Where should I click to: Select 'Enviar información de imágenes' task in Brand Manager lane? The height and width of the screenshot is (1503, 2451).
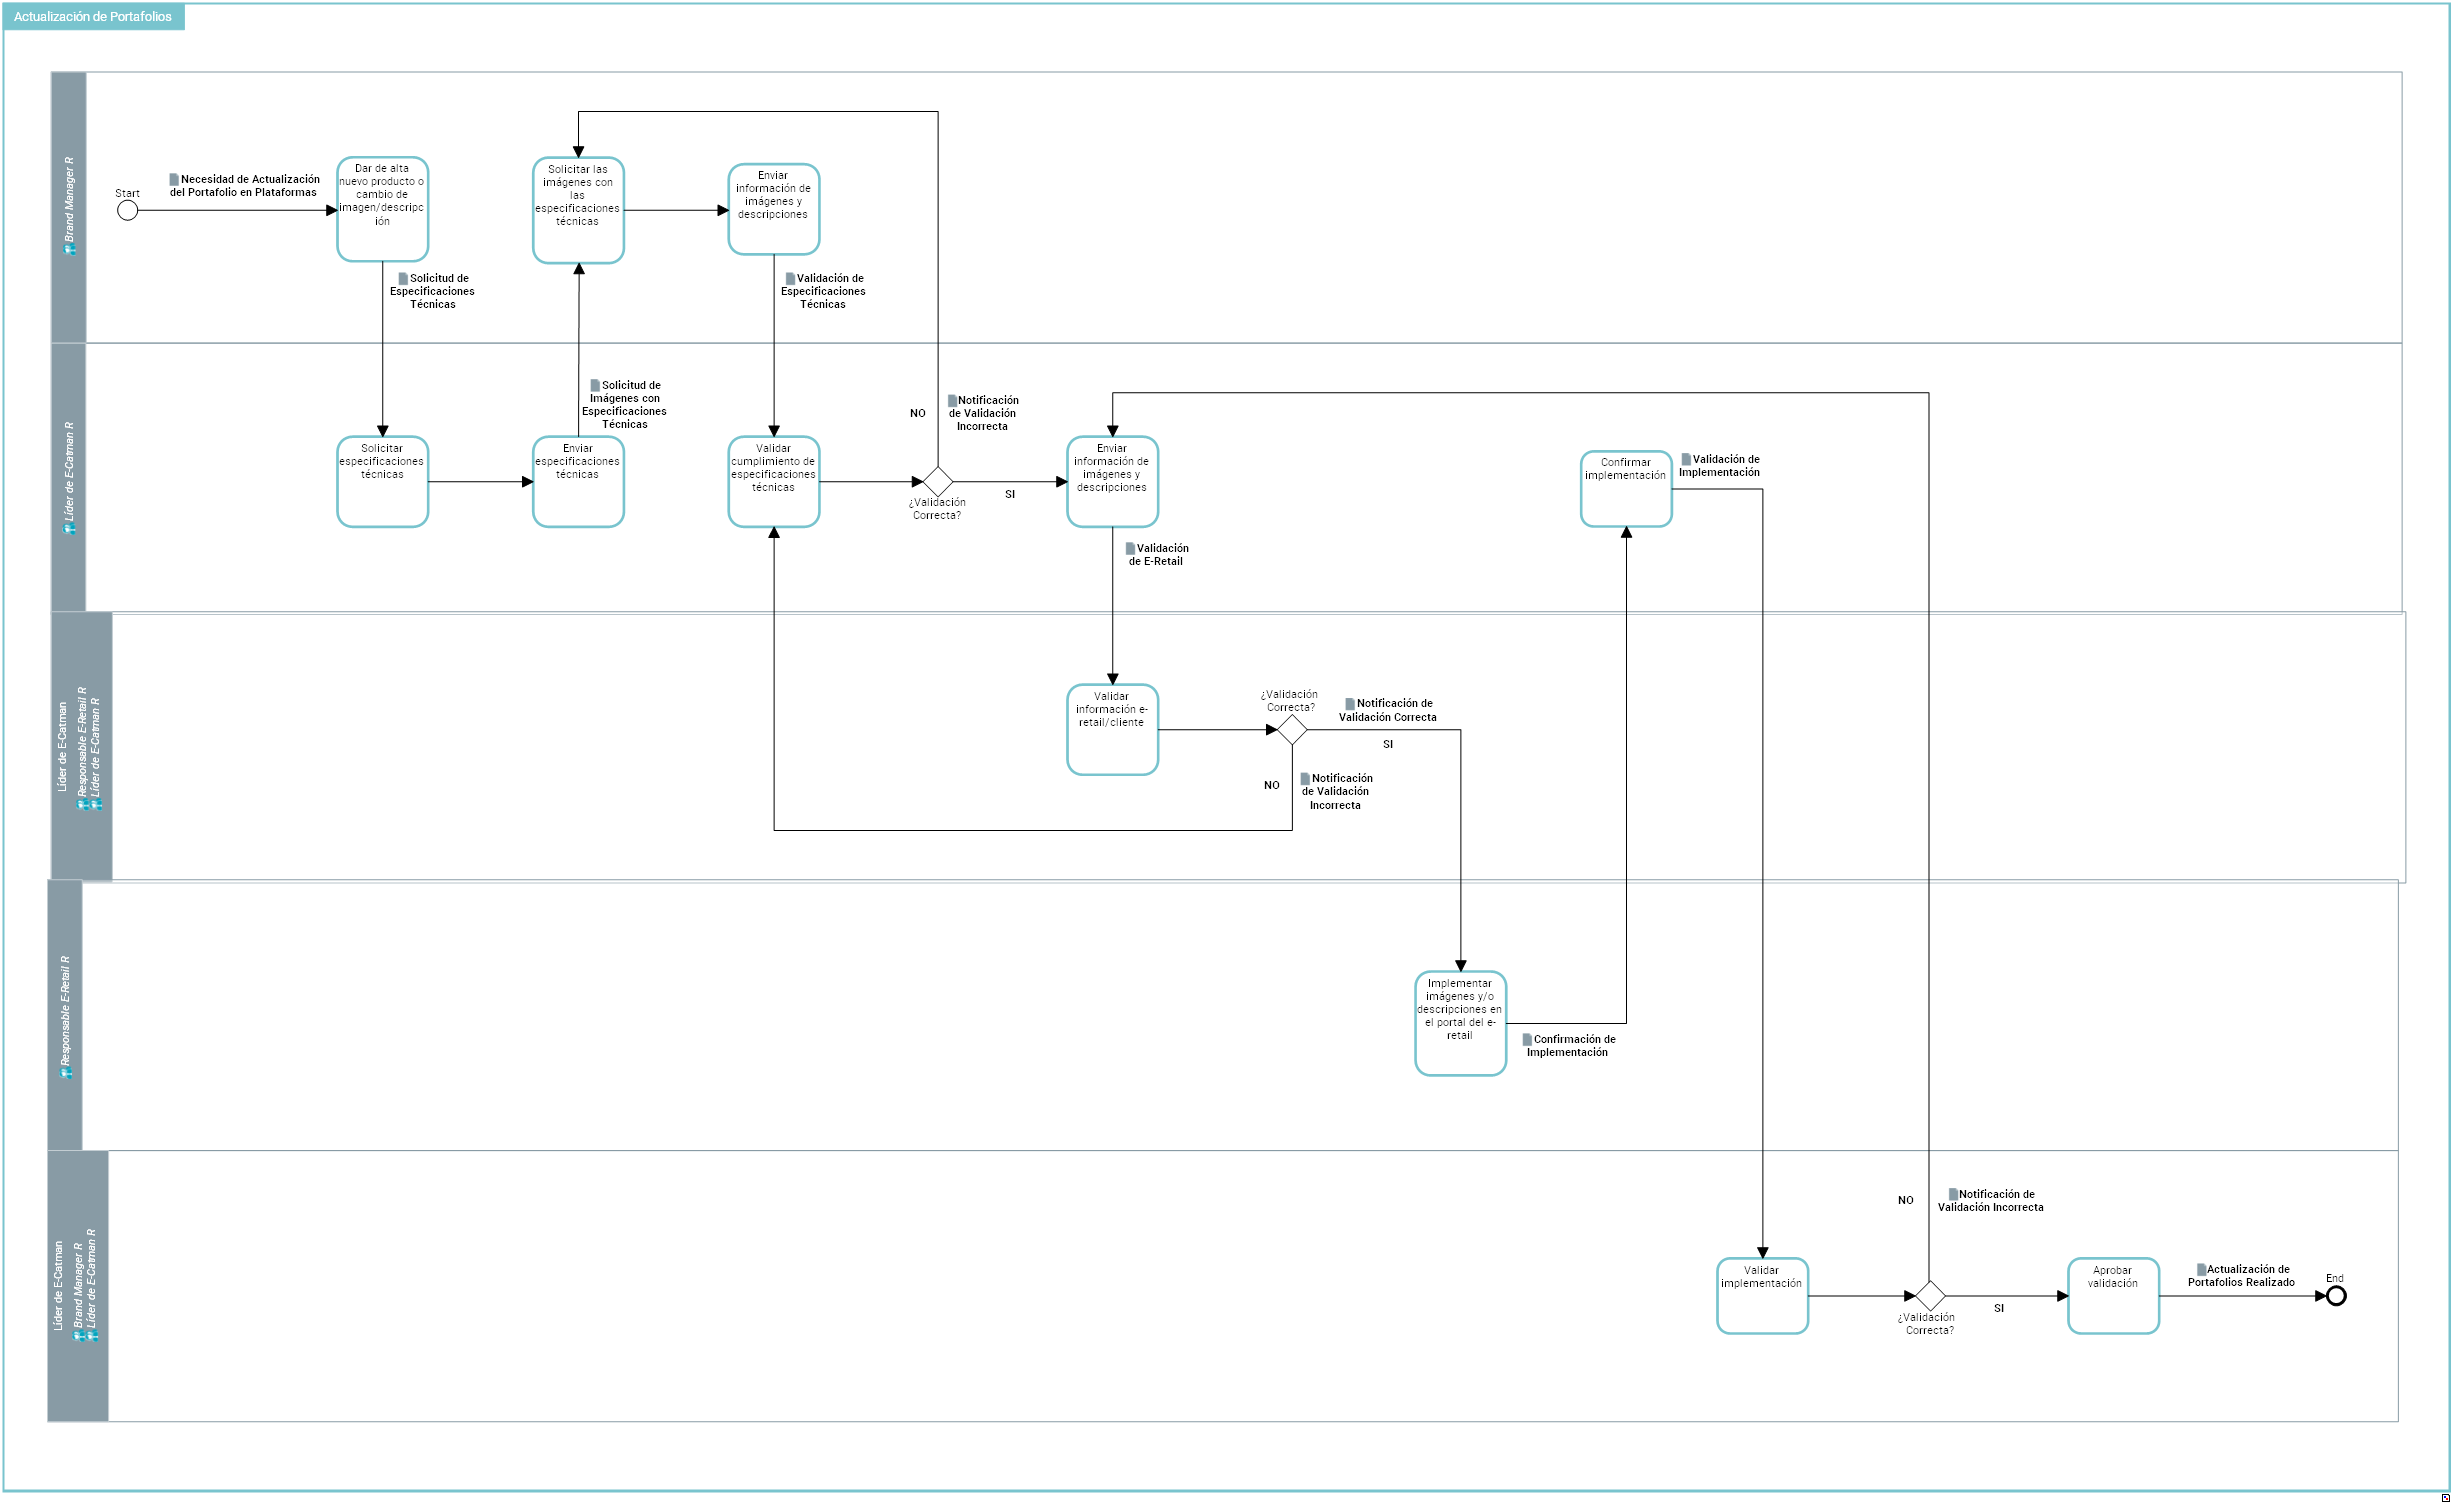(774, 209)
